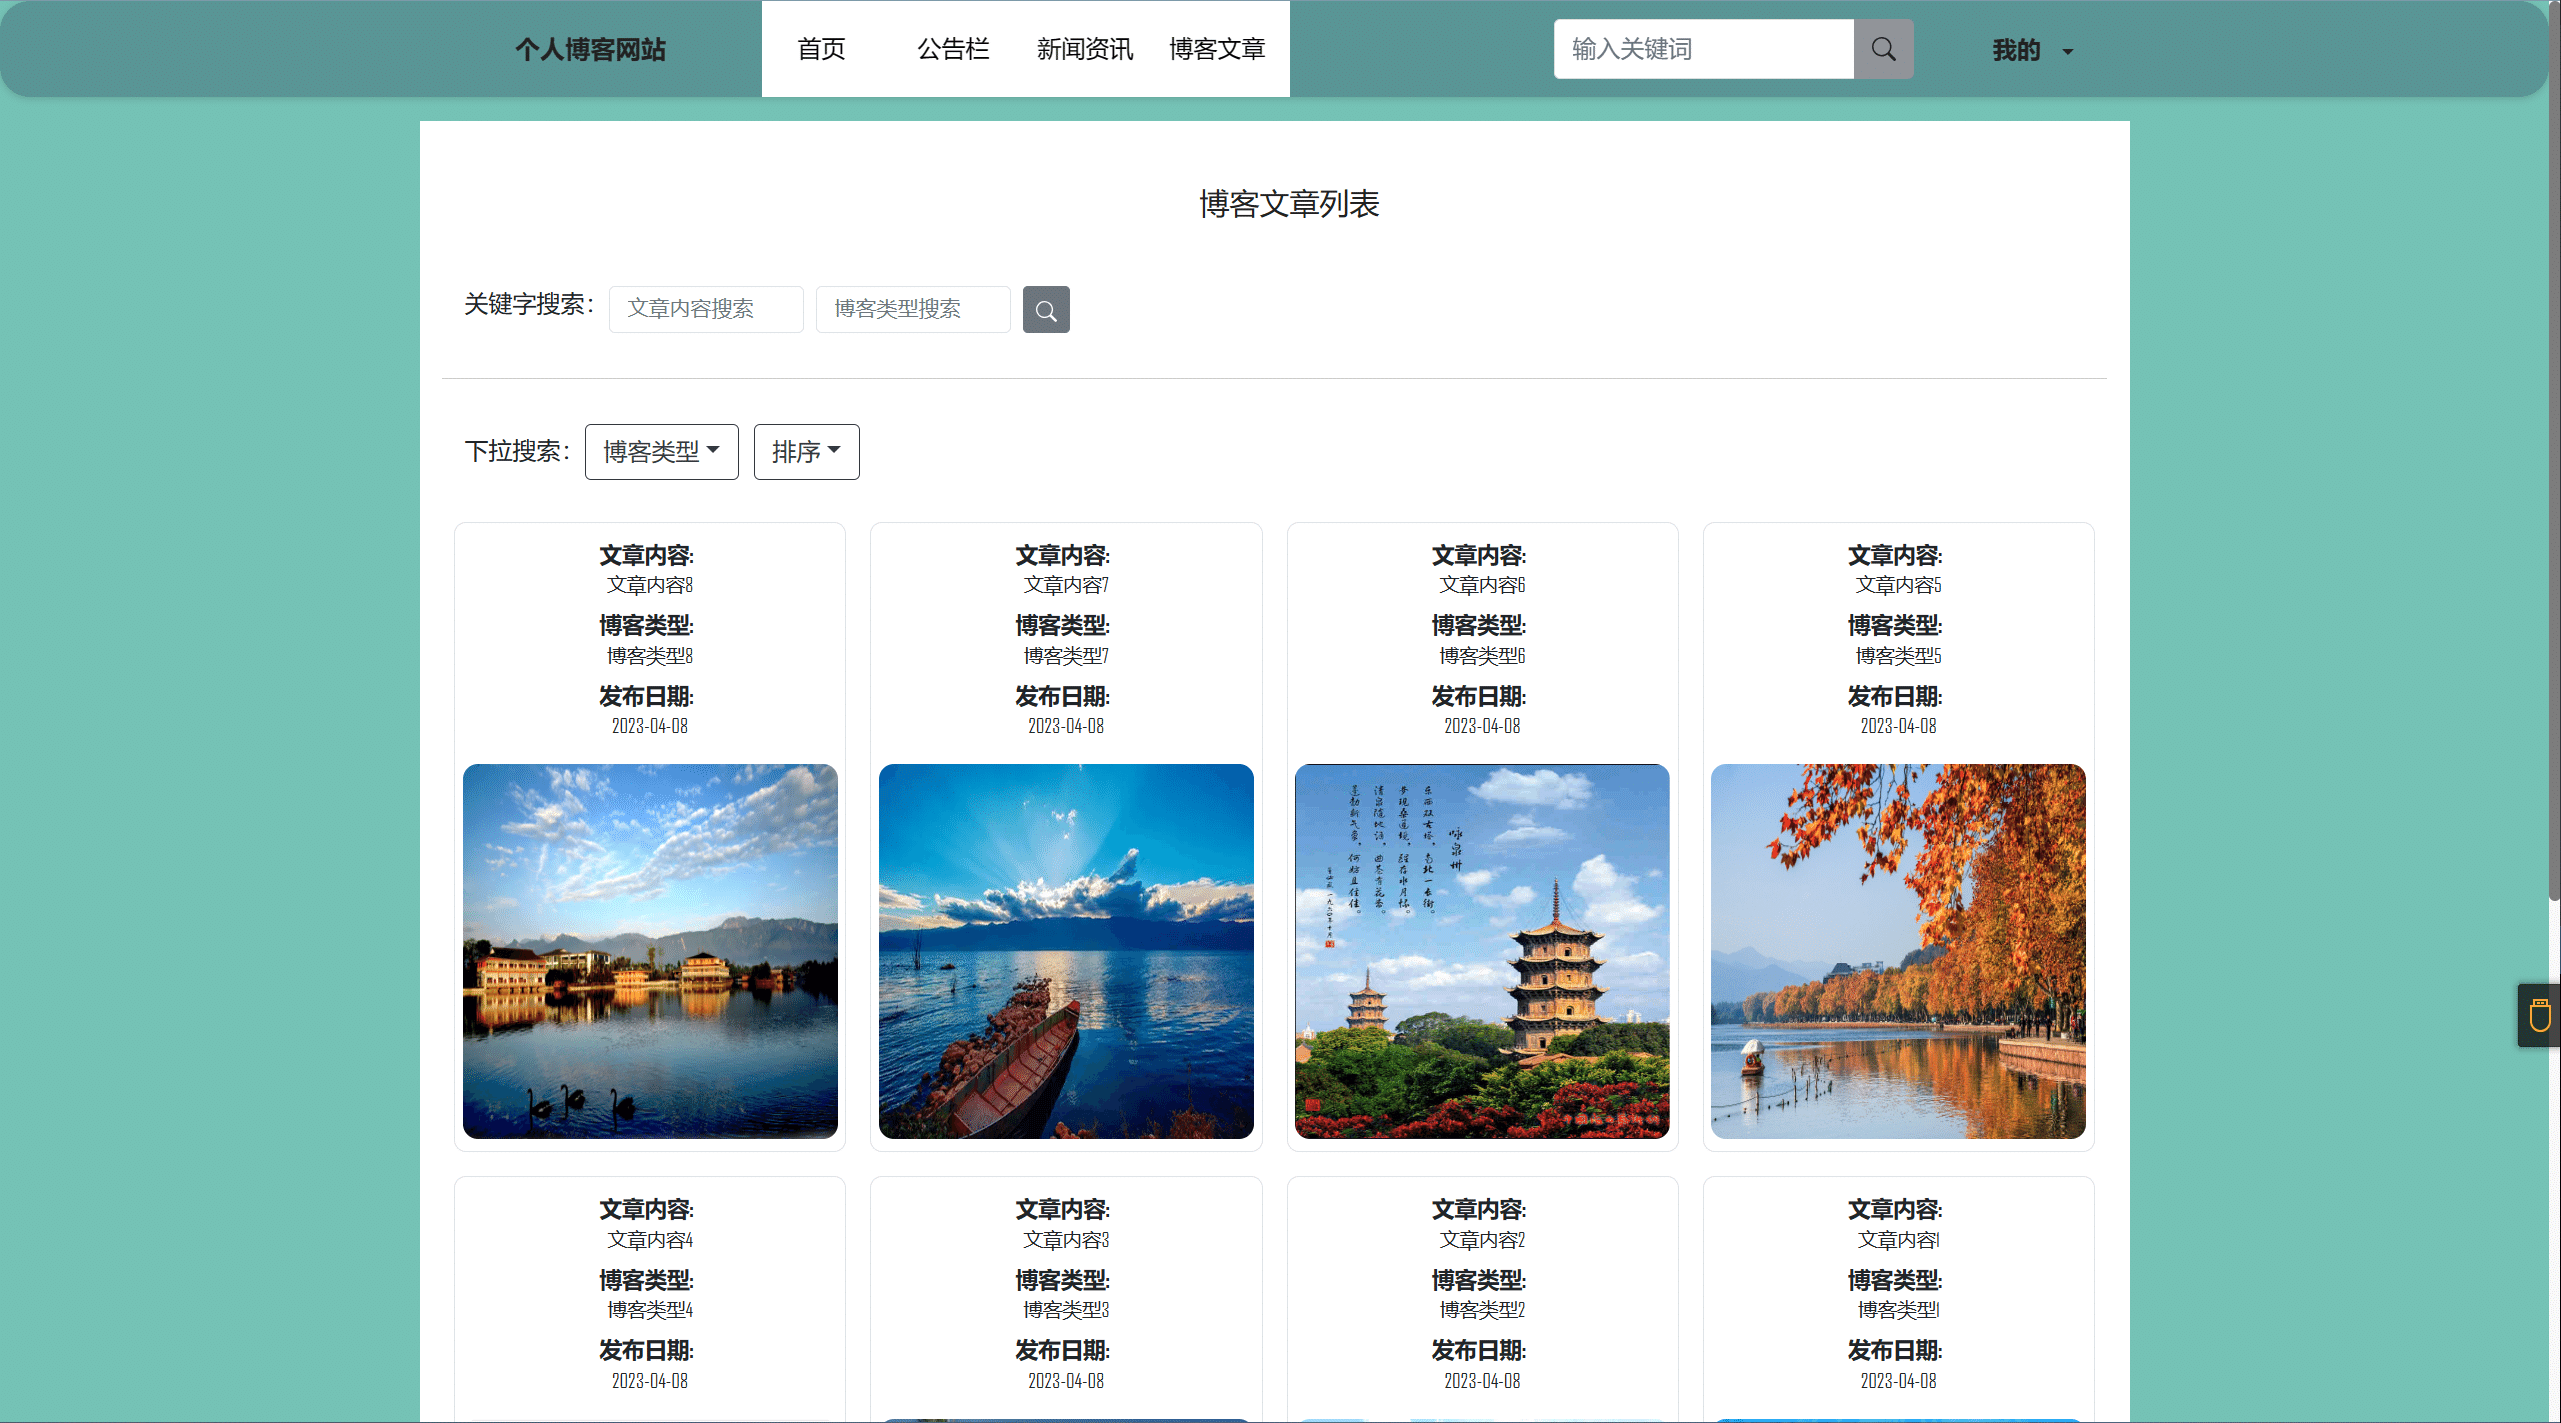Open the boat on blue lake thumbnail
Viewport: 2561px width, 1423px height.
click(x=1066, y=951)
